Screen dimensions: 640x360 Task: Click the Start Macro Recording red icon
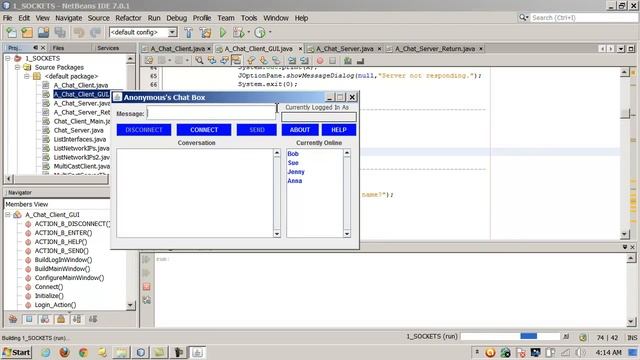click(x=320, y=61)
